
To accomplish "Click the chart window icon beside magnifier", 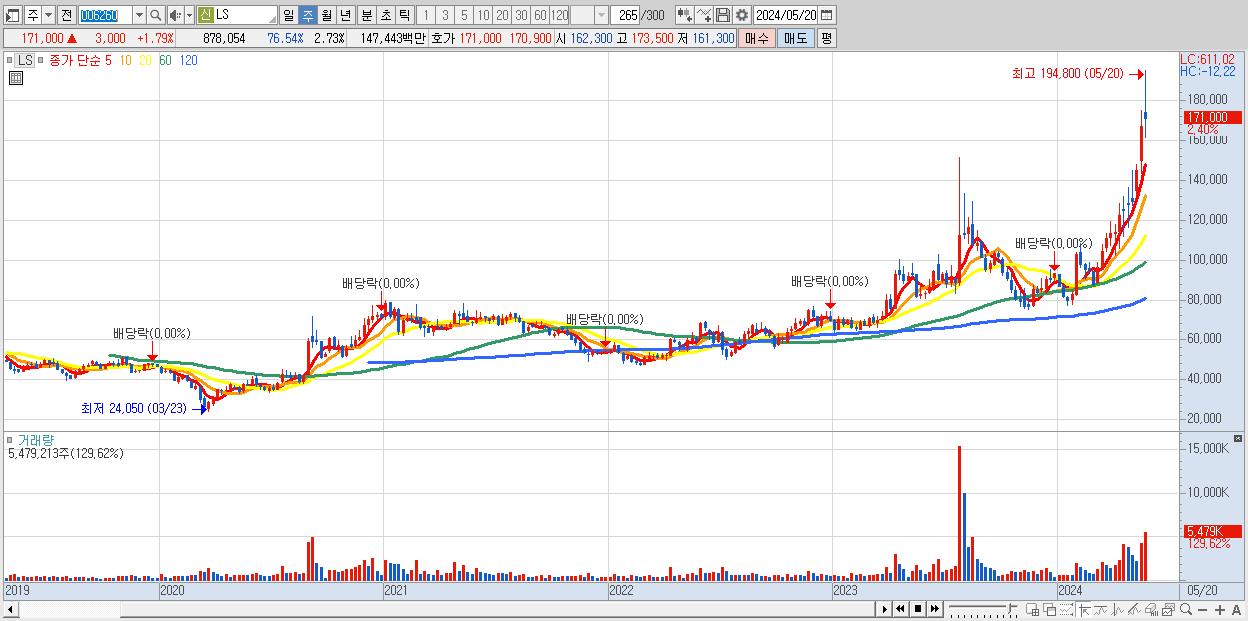I will (x=1168, y=609).
